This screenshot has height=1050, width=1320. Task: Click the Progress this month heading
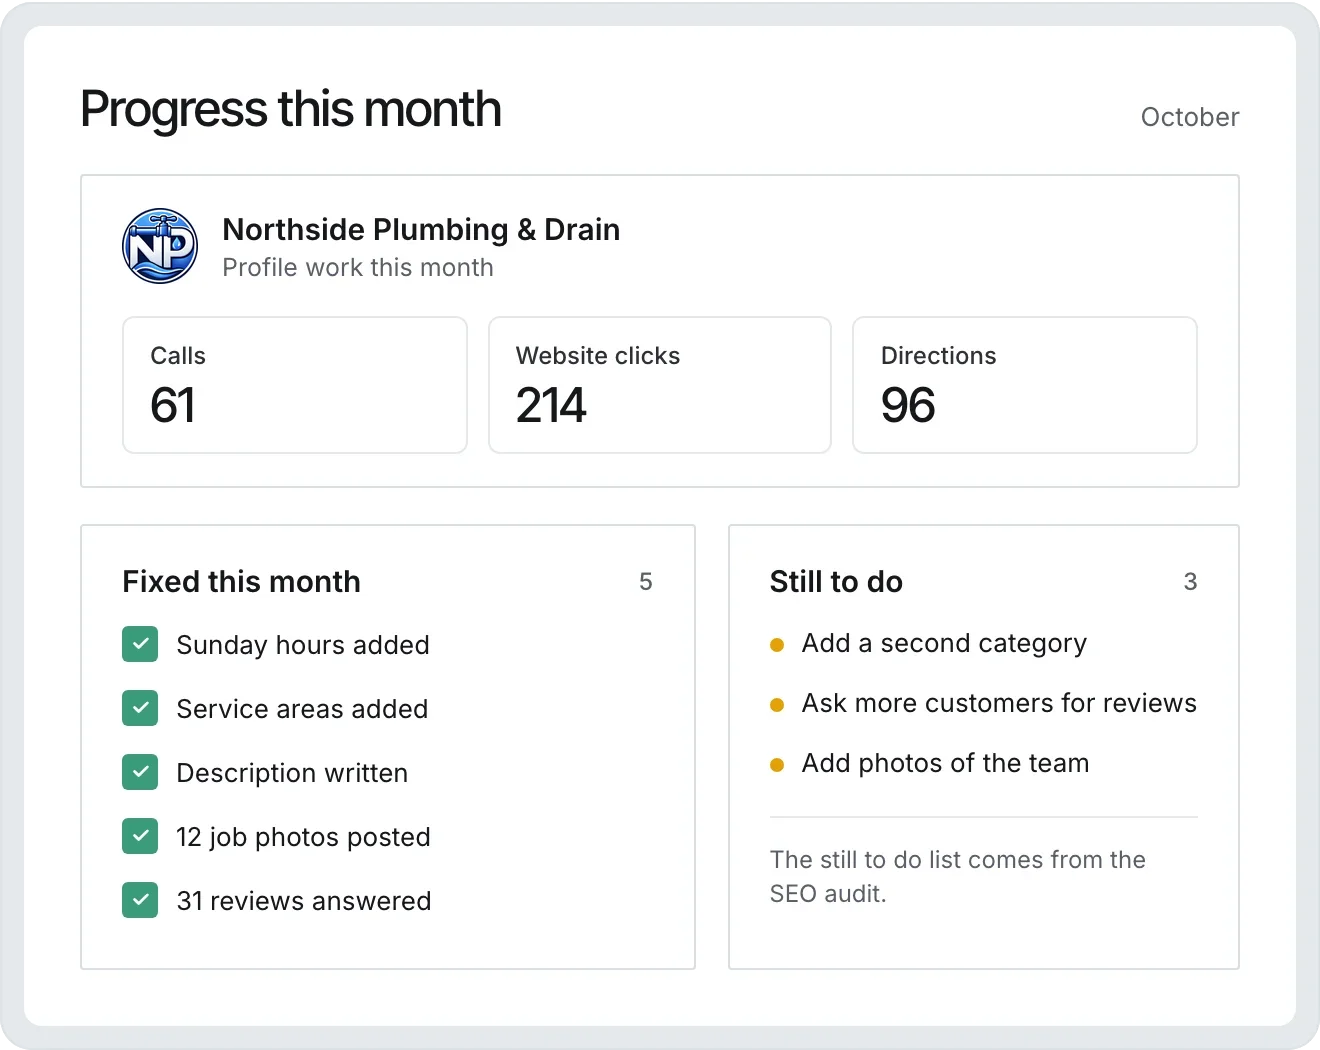[x=291, y=109]
